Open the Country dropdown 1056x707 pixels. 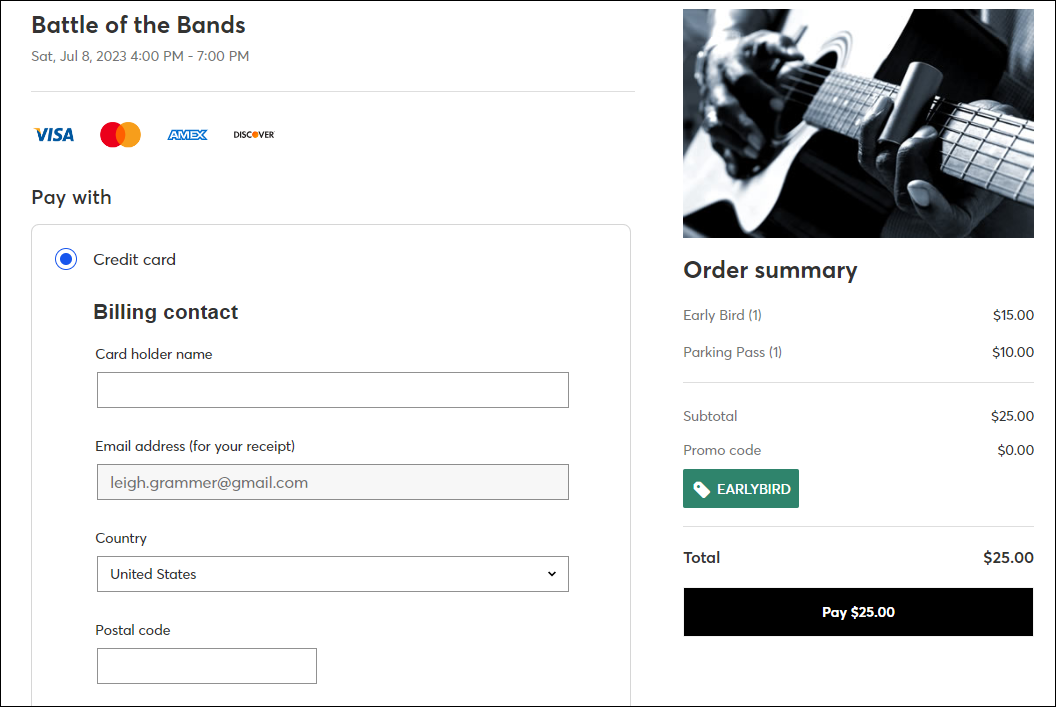(x=333, y=574)
